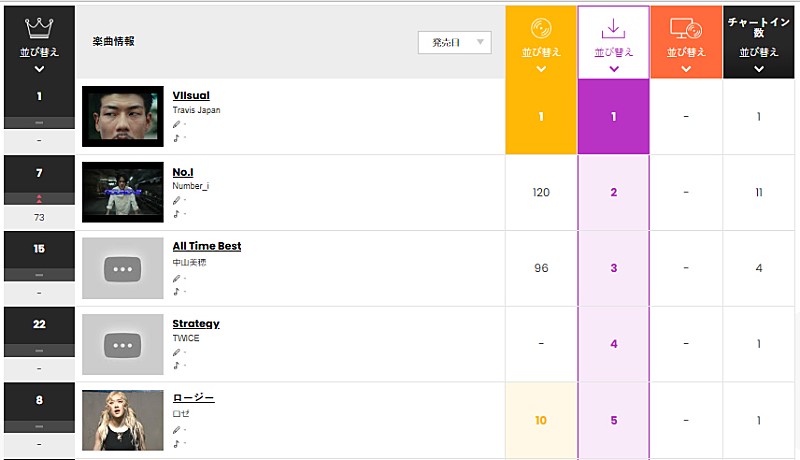Click the ロージー blonde singer thumbnail

tap(122, 420)
